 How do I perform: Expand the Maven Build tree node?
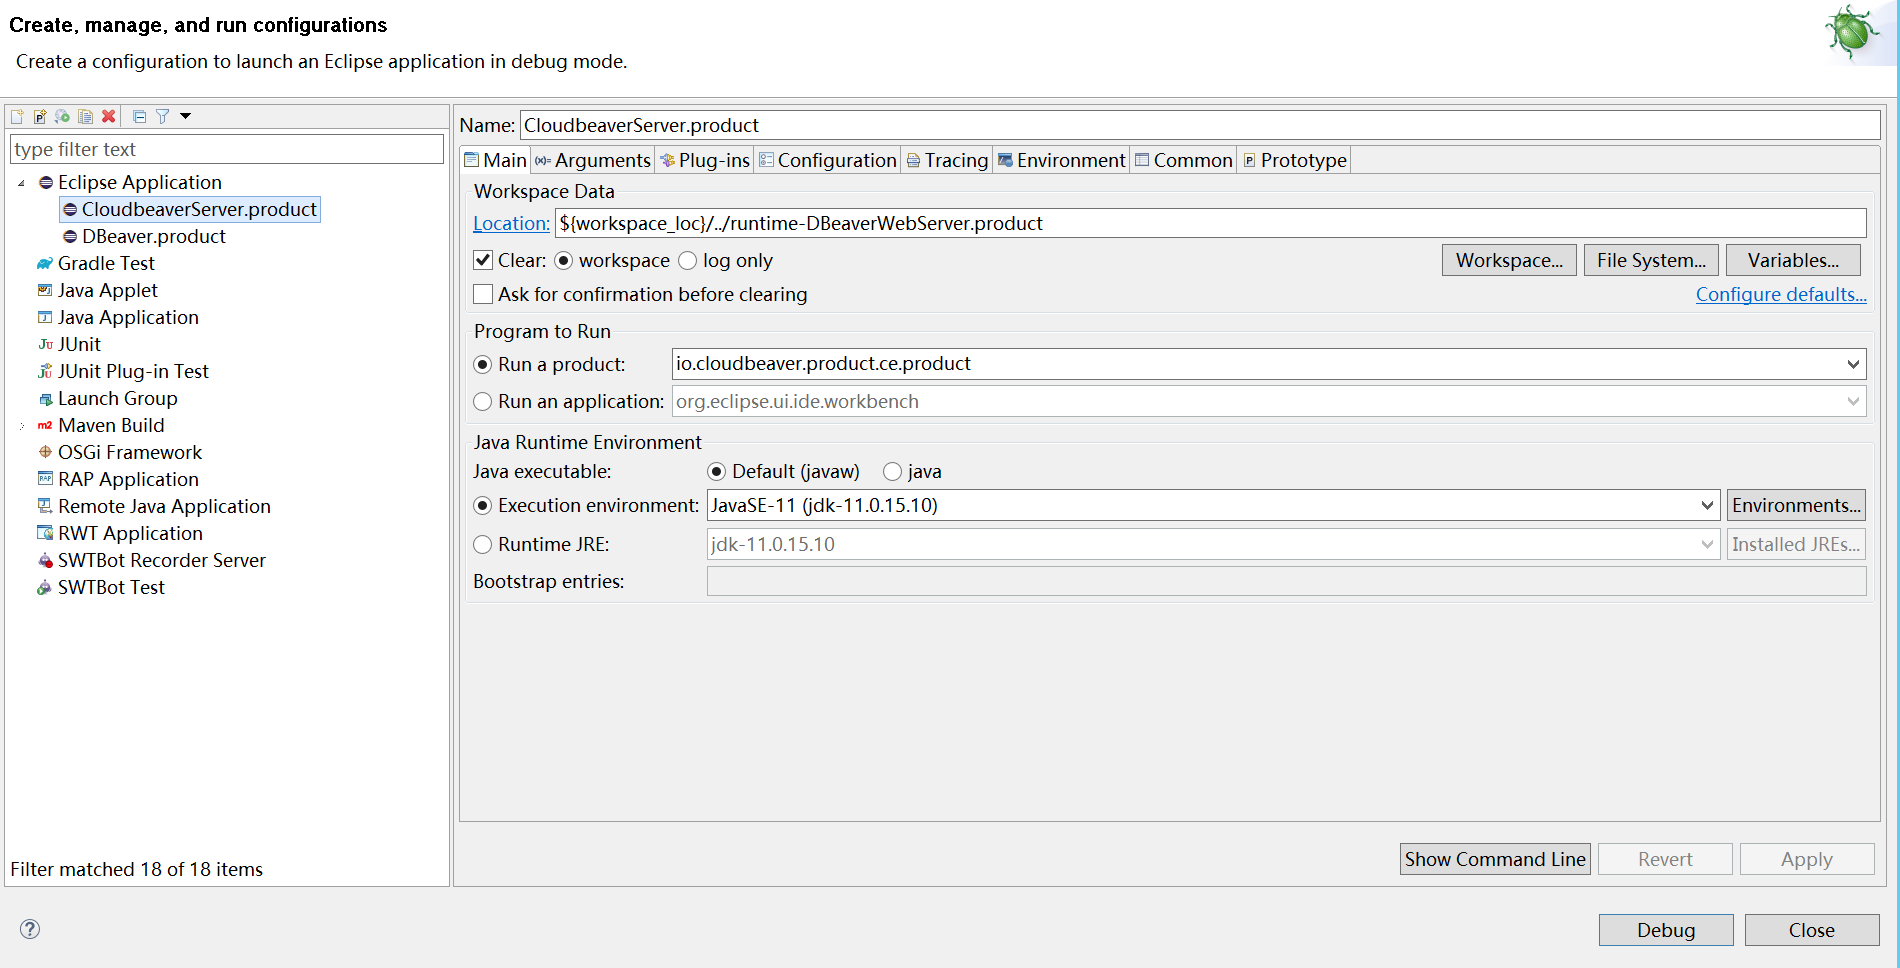click(x=22, y=425)
